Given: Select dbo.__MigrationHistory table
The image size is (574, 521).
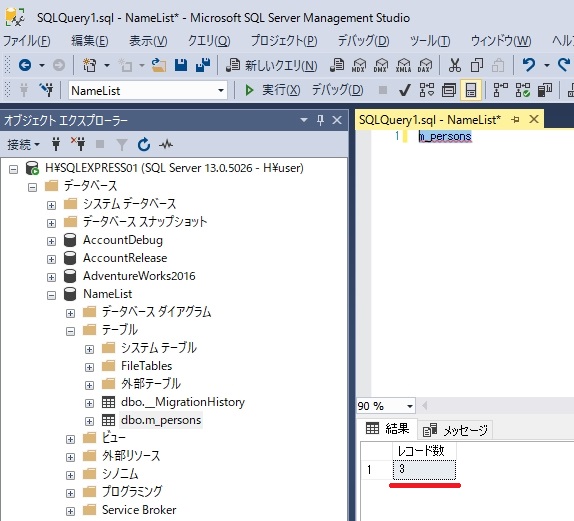Looking at the screenshot, I should [183, 402].
